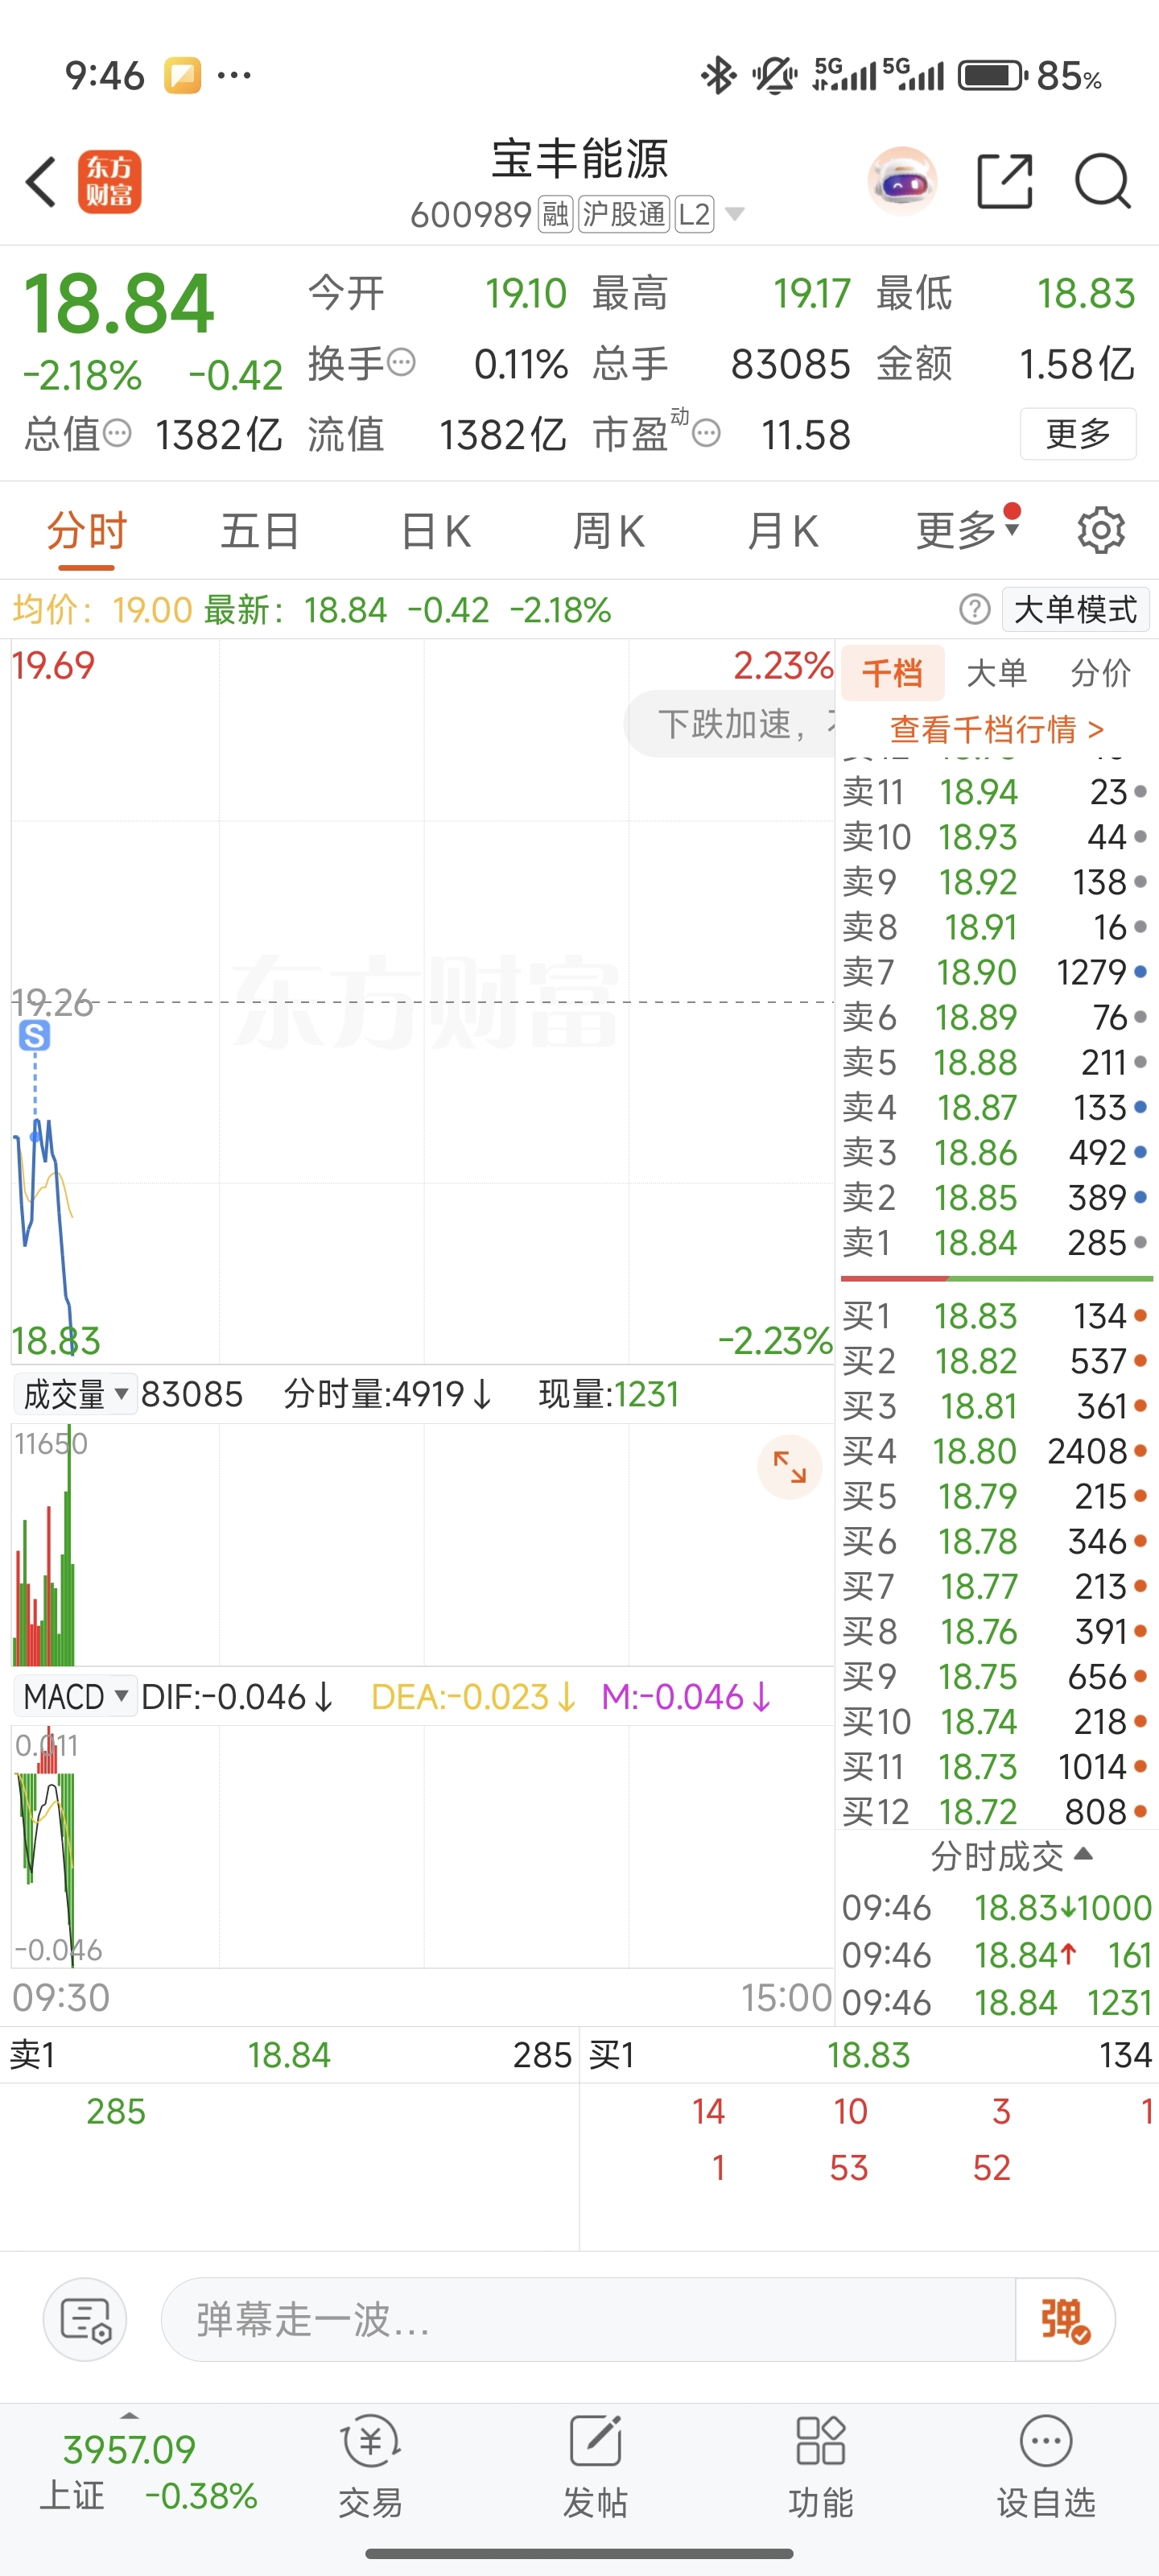The image size is (1159, 2576).
Task: Open chart settings gear icon
Action: pos(1101,530)
